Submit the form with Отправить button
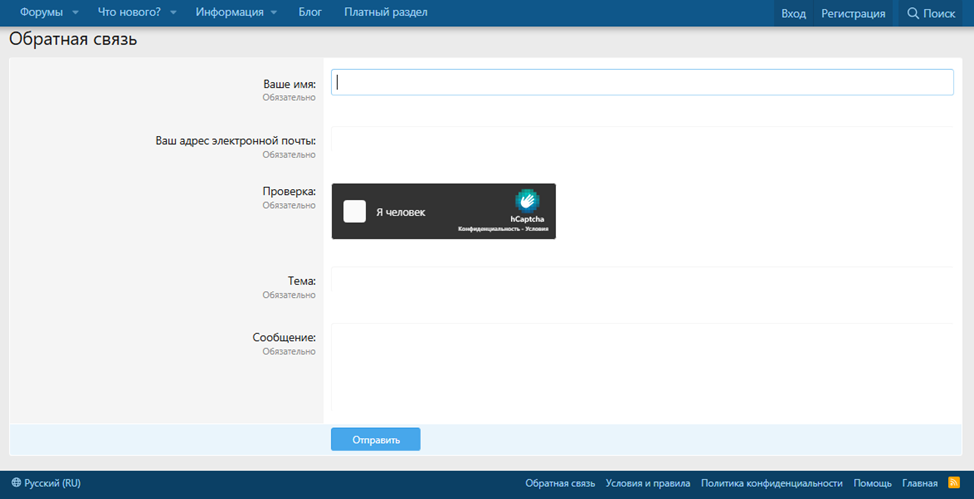The image size is (974, 499). point(376,439)
